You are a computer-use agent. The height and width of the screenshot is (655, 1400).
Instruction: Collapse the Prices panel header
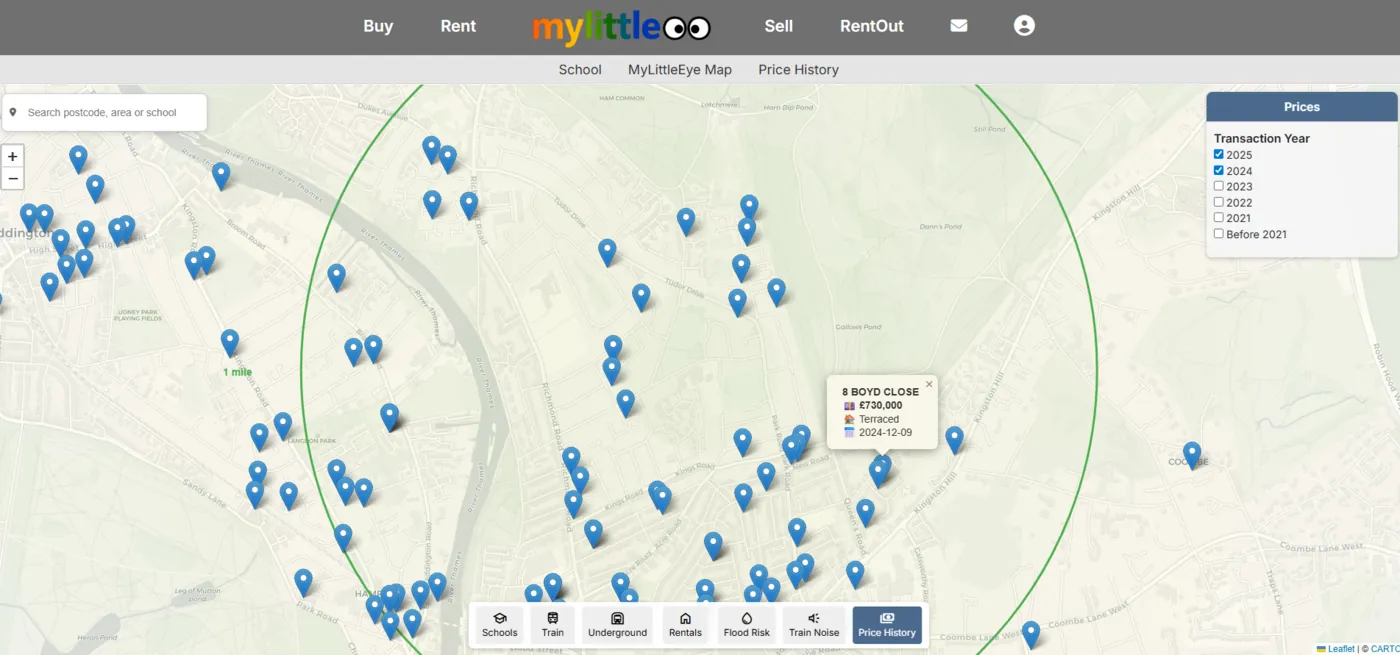coord(1301,107)
